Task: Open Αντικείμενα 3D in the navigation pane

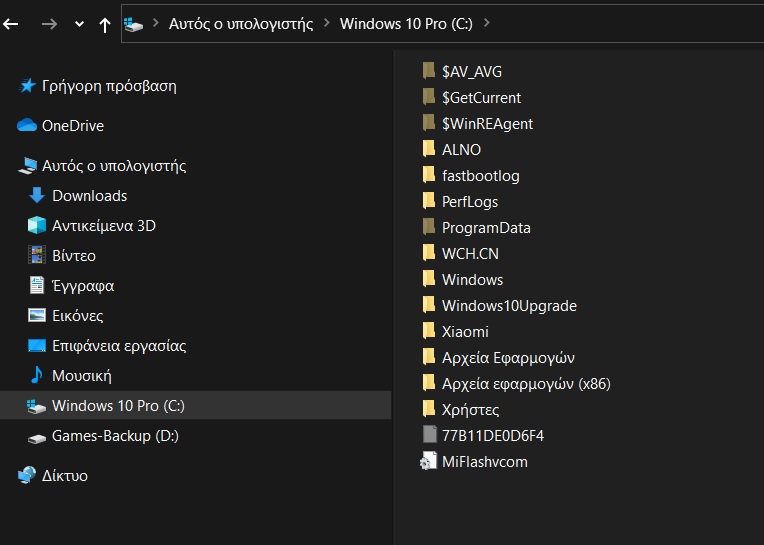Action: 104,226
